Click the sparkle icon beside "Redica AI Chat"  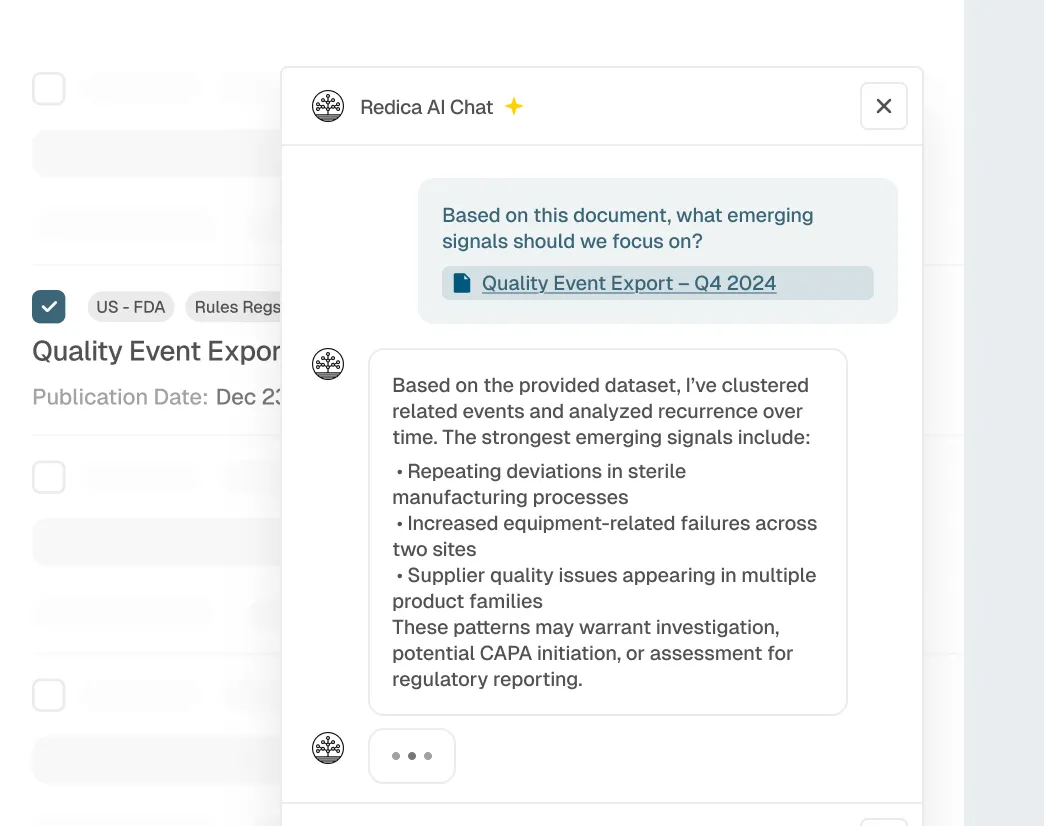pos(513,105)
